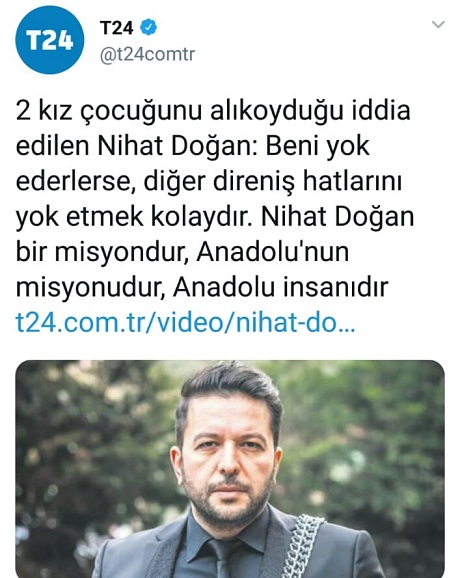Click the tweet line starting '2 kız çocuğunu'

[x=213, y=111]
